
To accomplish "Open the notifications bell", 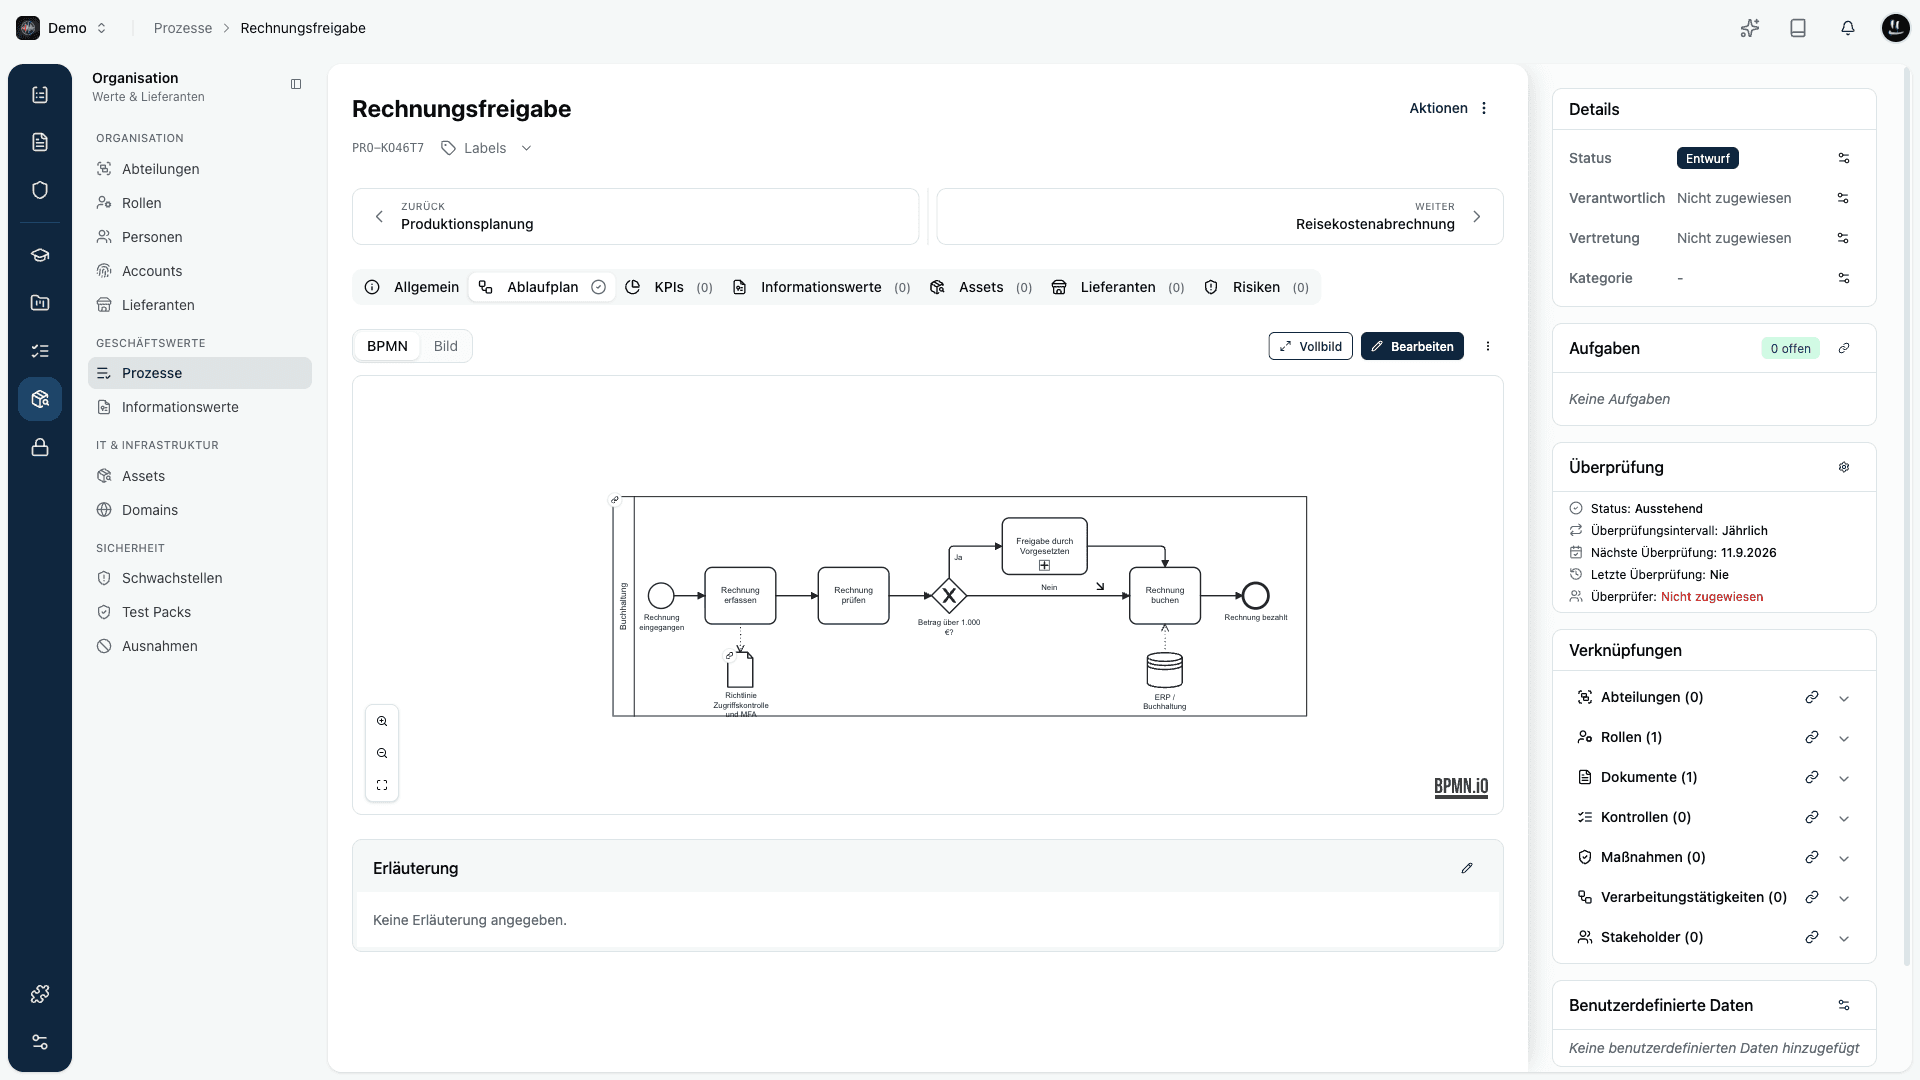I will tap(1848, 28).
